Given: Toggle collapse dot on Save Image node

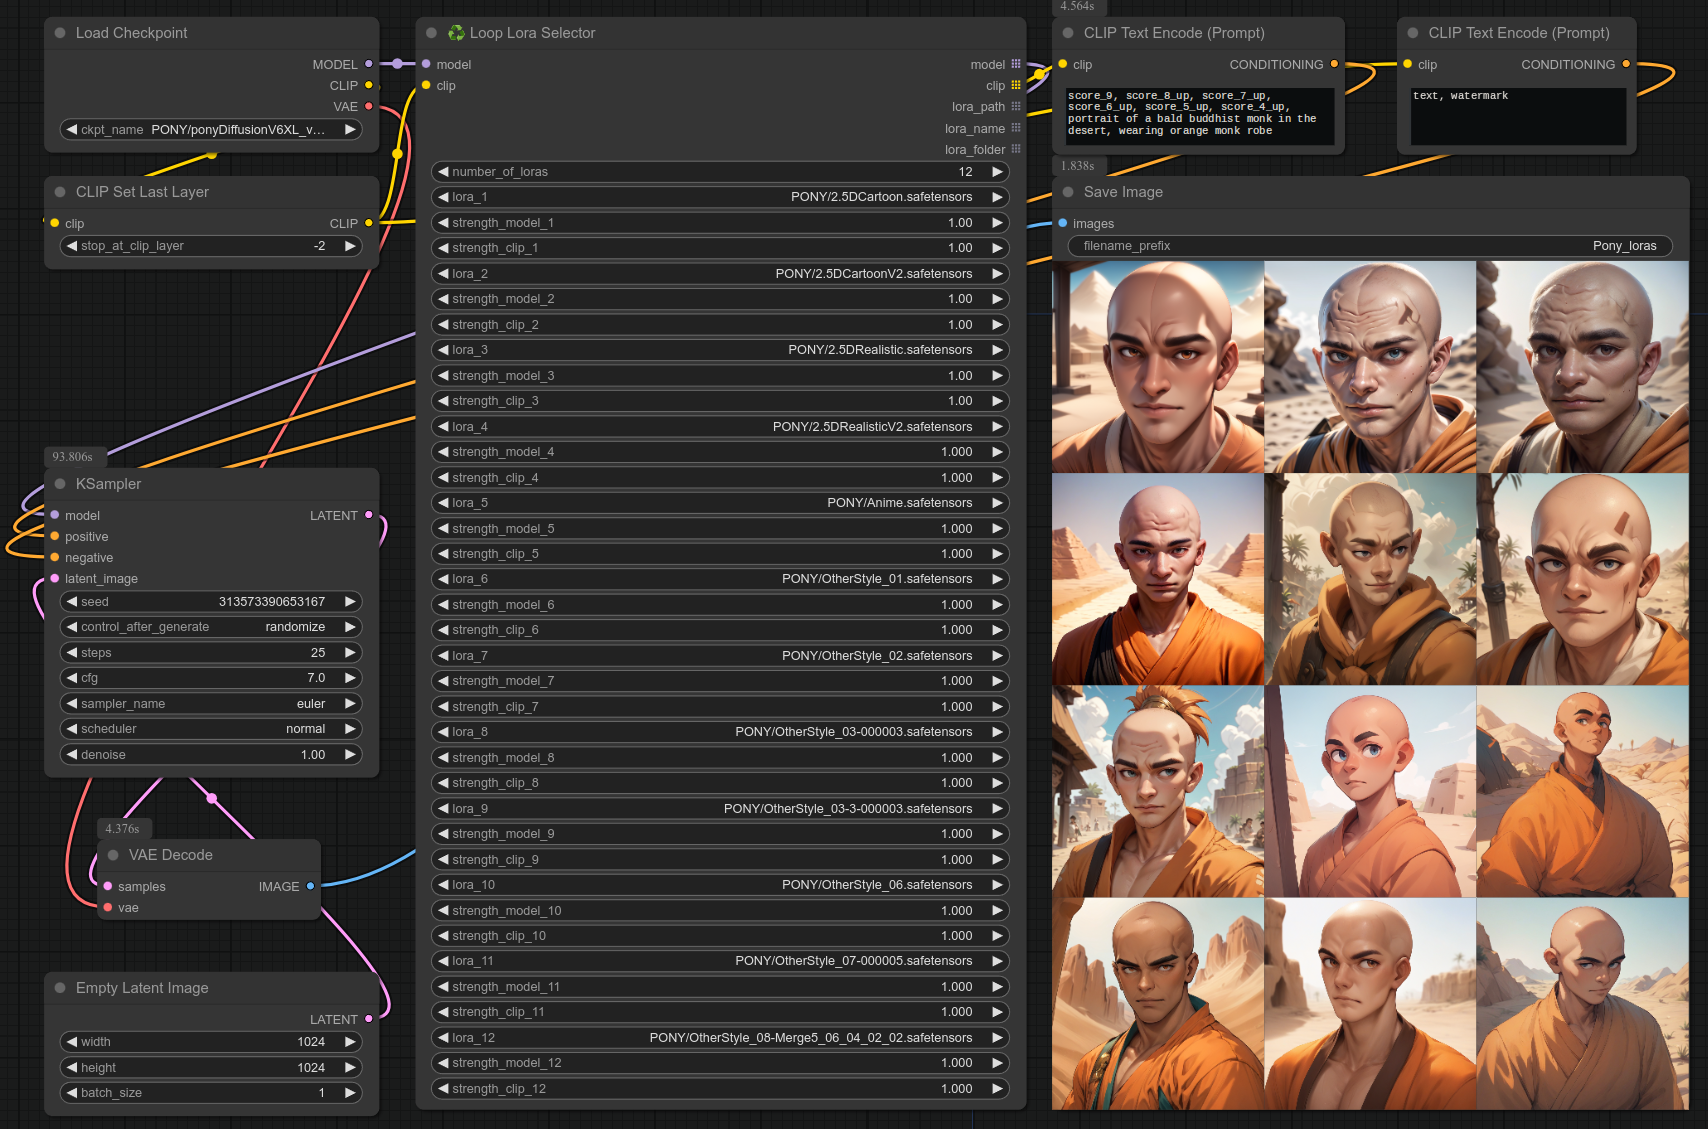Looking at the screenshot, I should pos(1068,192).
